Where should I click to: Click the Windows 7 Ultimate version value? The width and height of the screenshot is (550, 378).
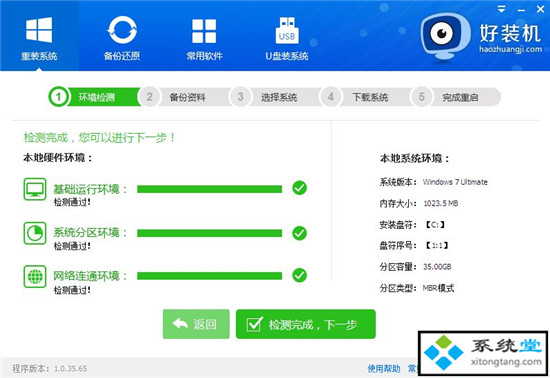point(455,182)
